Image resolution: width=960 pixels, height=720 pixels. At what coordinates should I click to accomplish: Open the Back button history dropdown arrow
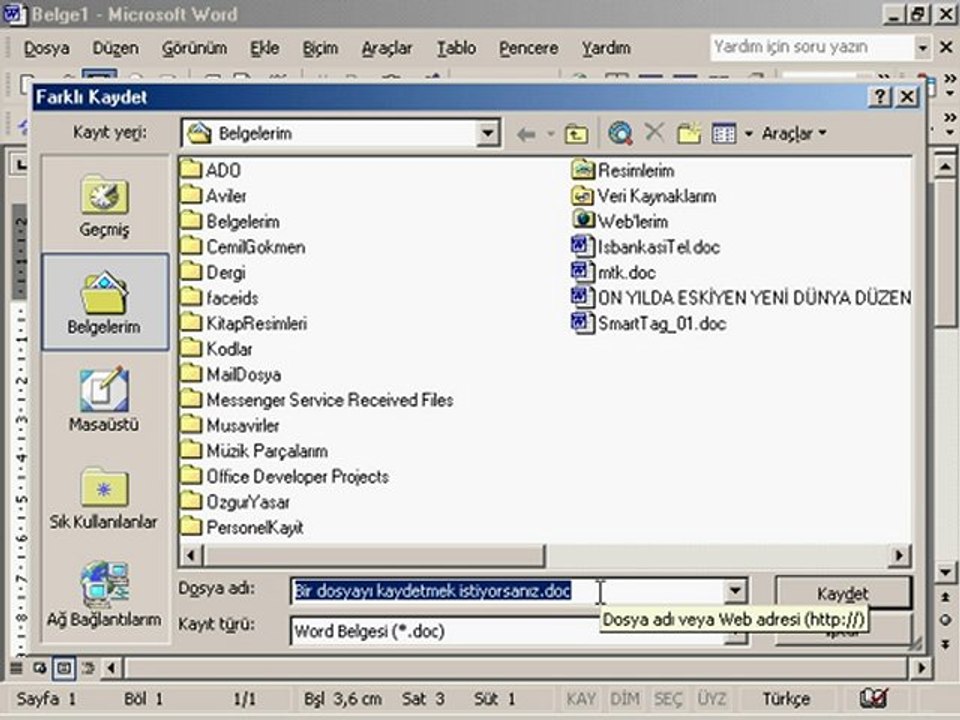pos(550,133)
